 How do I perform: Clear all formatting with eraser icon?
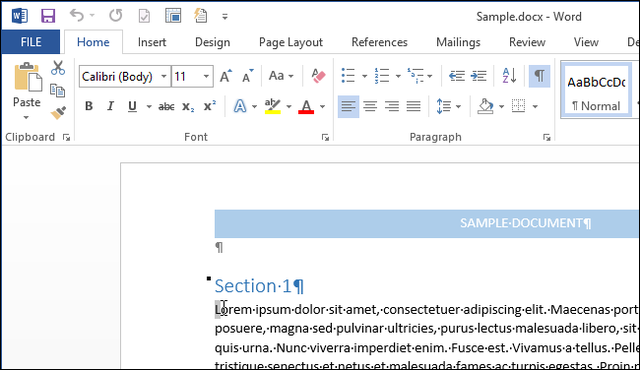318,76
